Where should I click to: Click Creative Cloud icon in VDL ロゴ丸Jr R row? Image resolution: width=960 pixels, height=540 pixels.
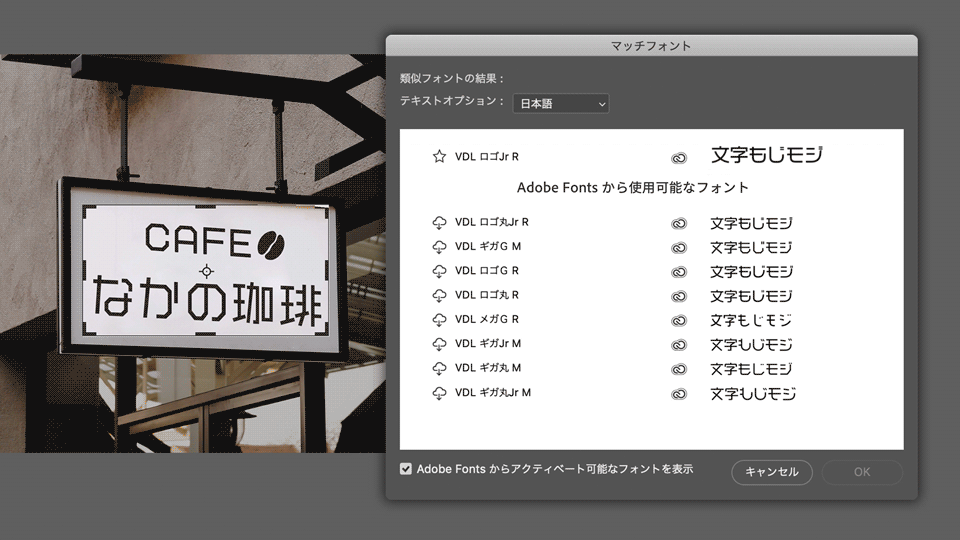tap(678, 223)
